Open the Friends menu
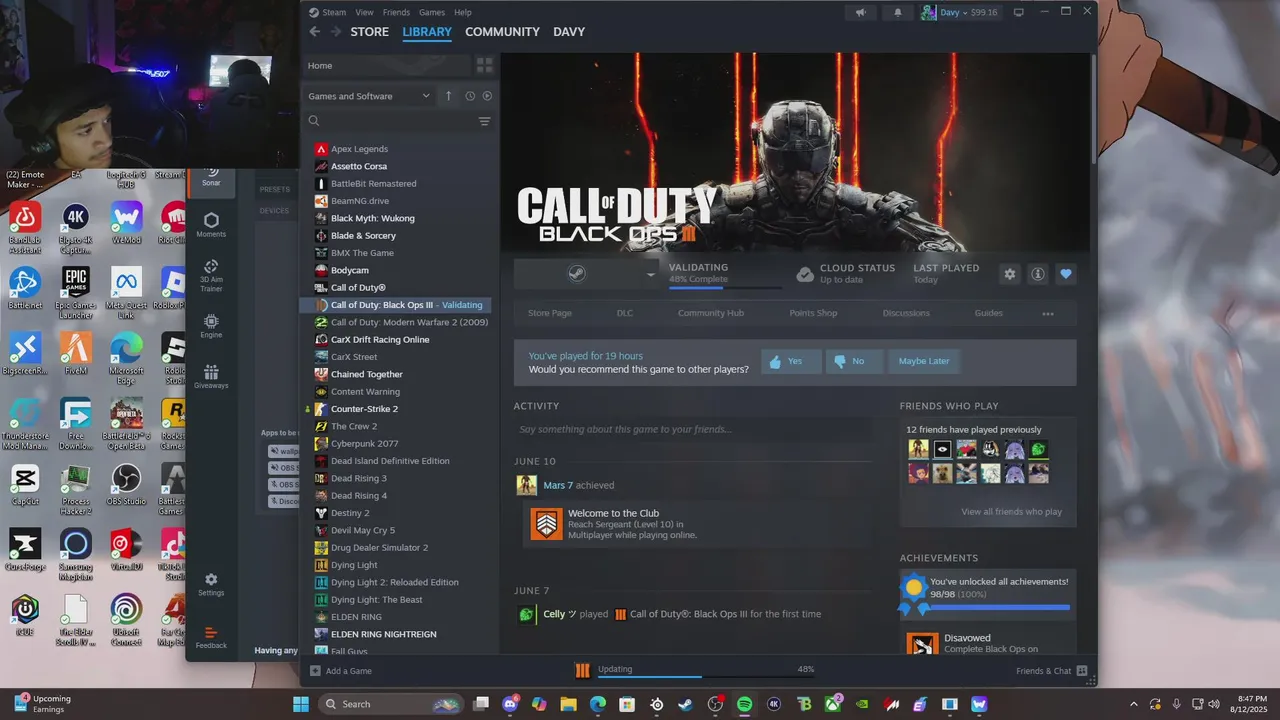The width and height of the screenshot is (1280, 720). 396,12
